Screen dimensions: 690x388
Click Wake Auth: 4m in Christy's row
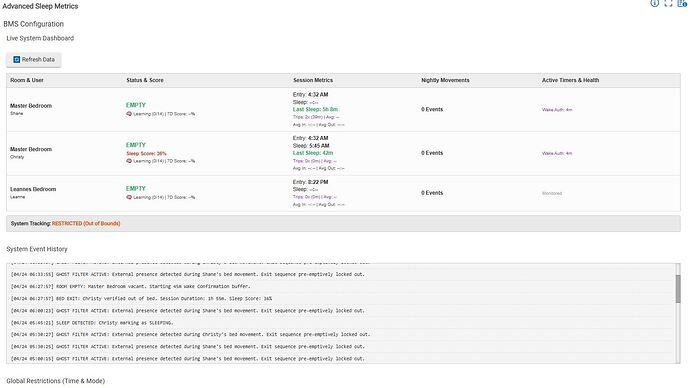tap(557, 154)
